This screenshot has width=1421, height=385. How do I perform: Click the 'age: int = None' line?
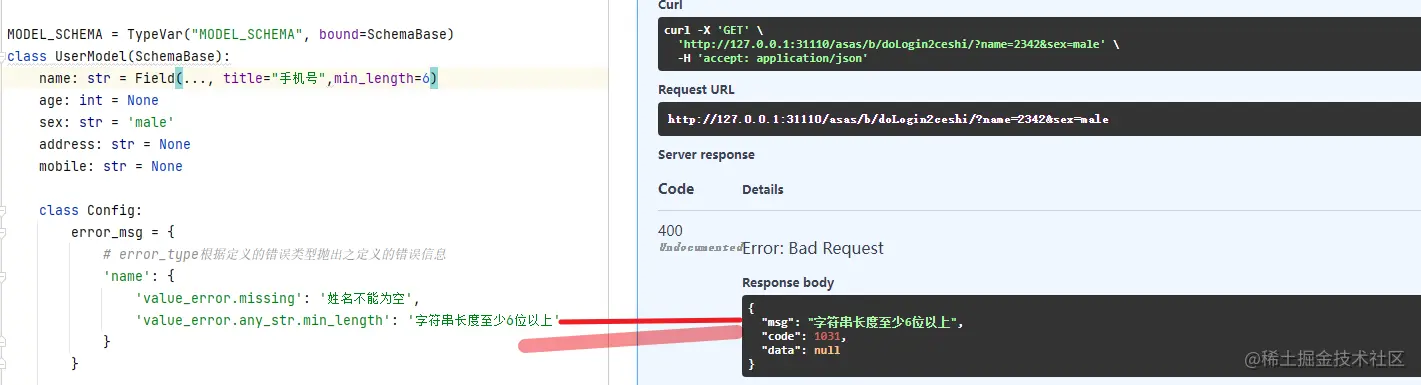[x=99, y=100]
